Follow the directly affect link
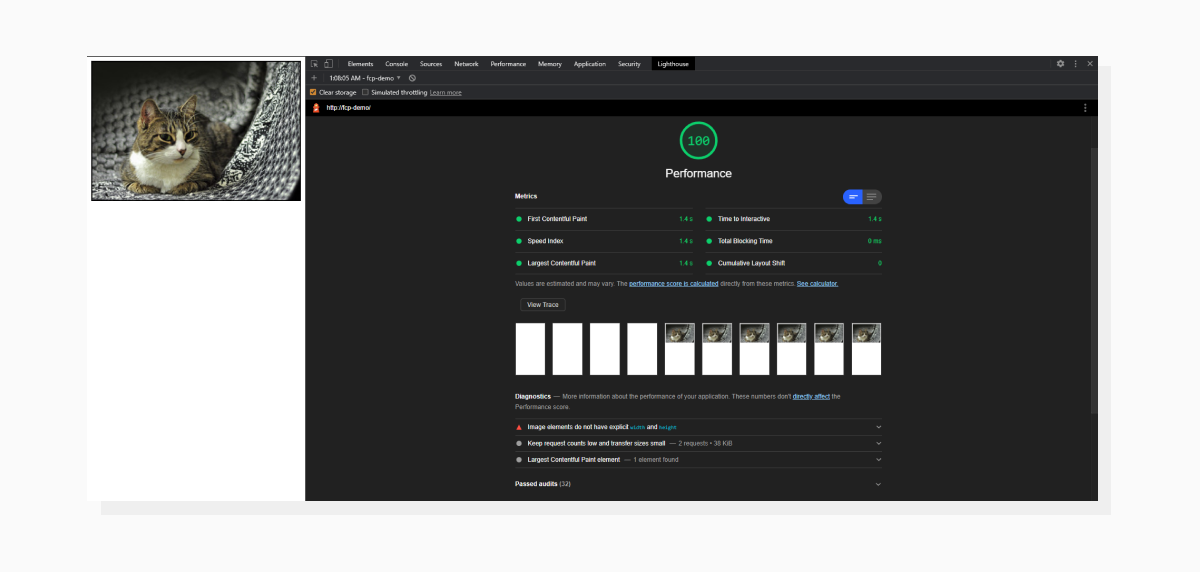This screenshot has width=1200, height=572. [811, 397]
